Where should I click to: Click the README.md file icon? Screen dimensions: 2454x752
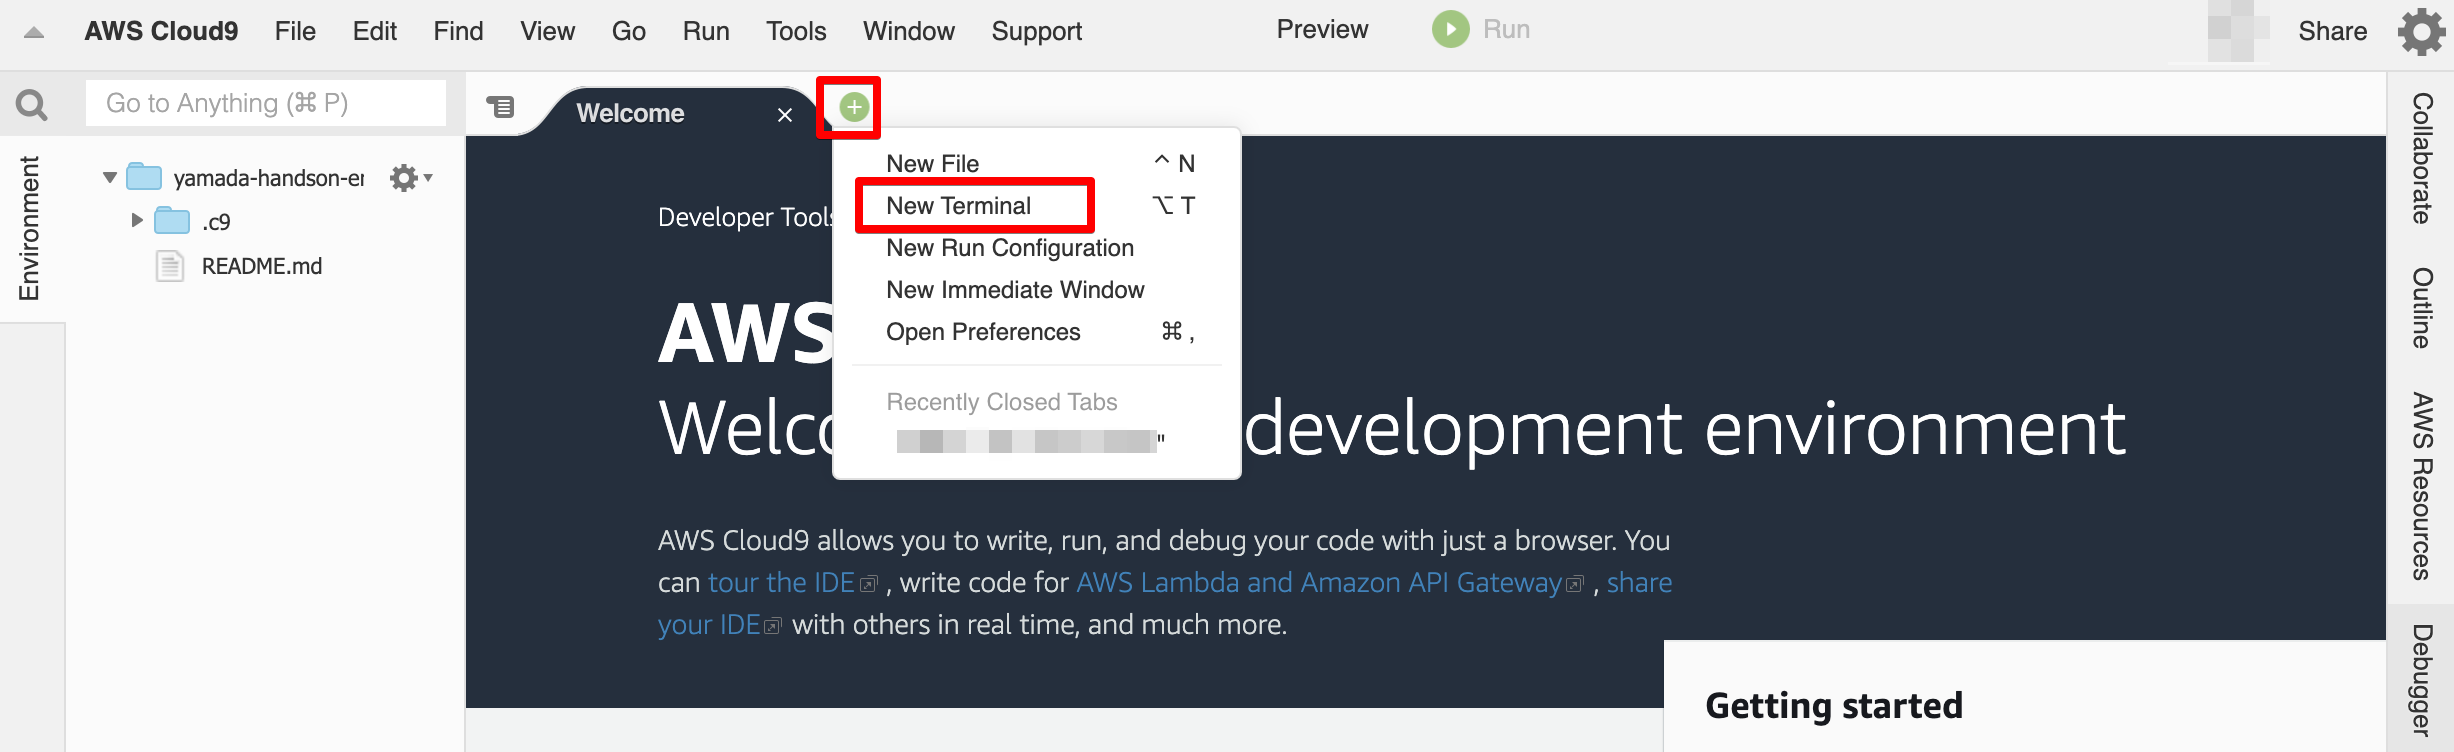[x=170, y=266]
